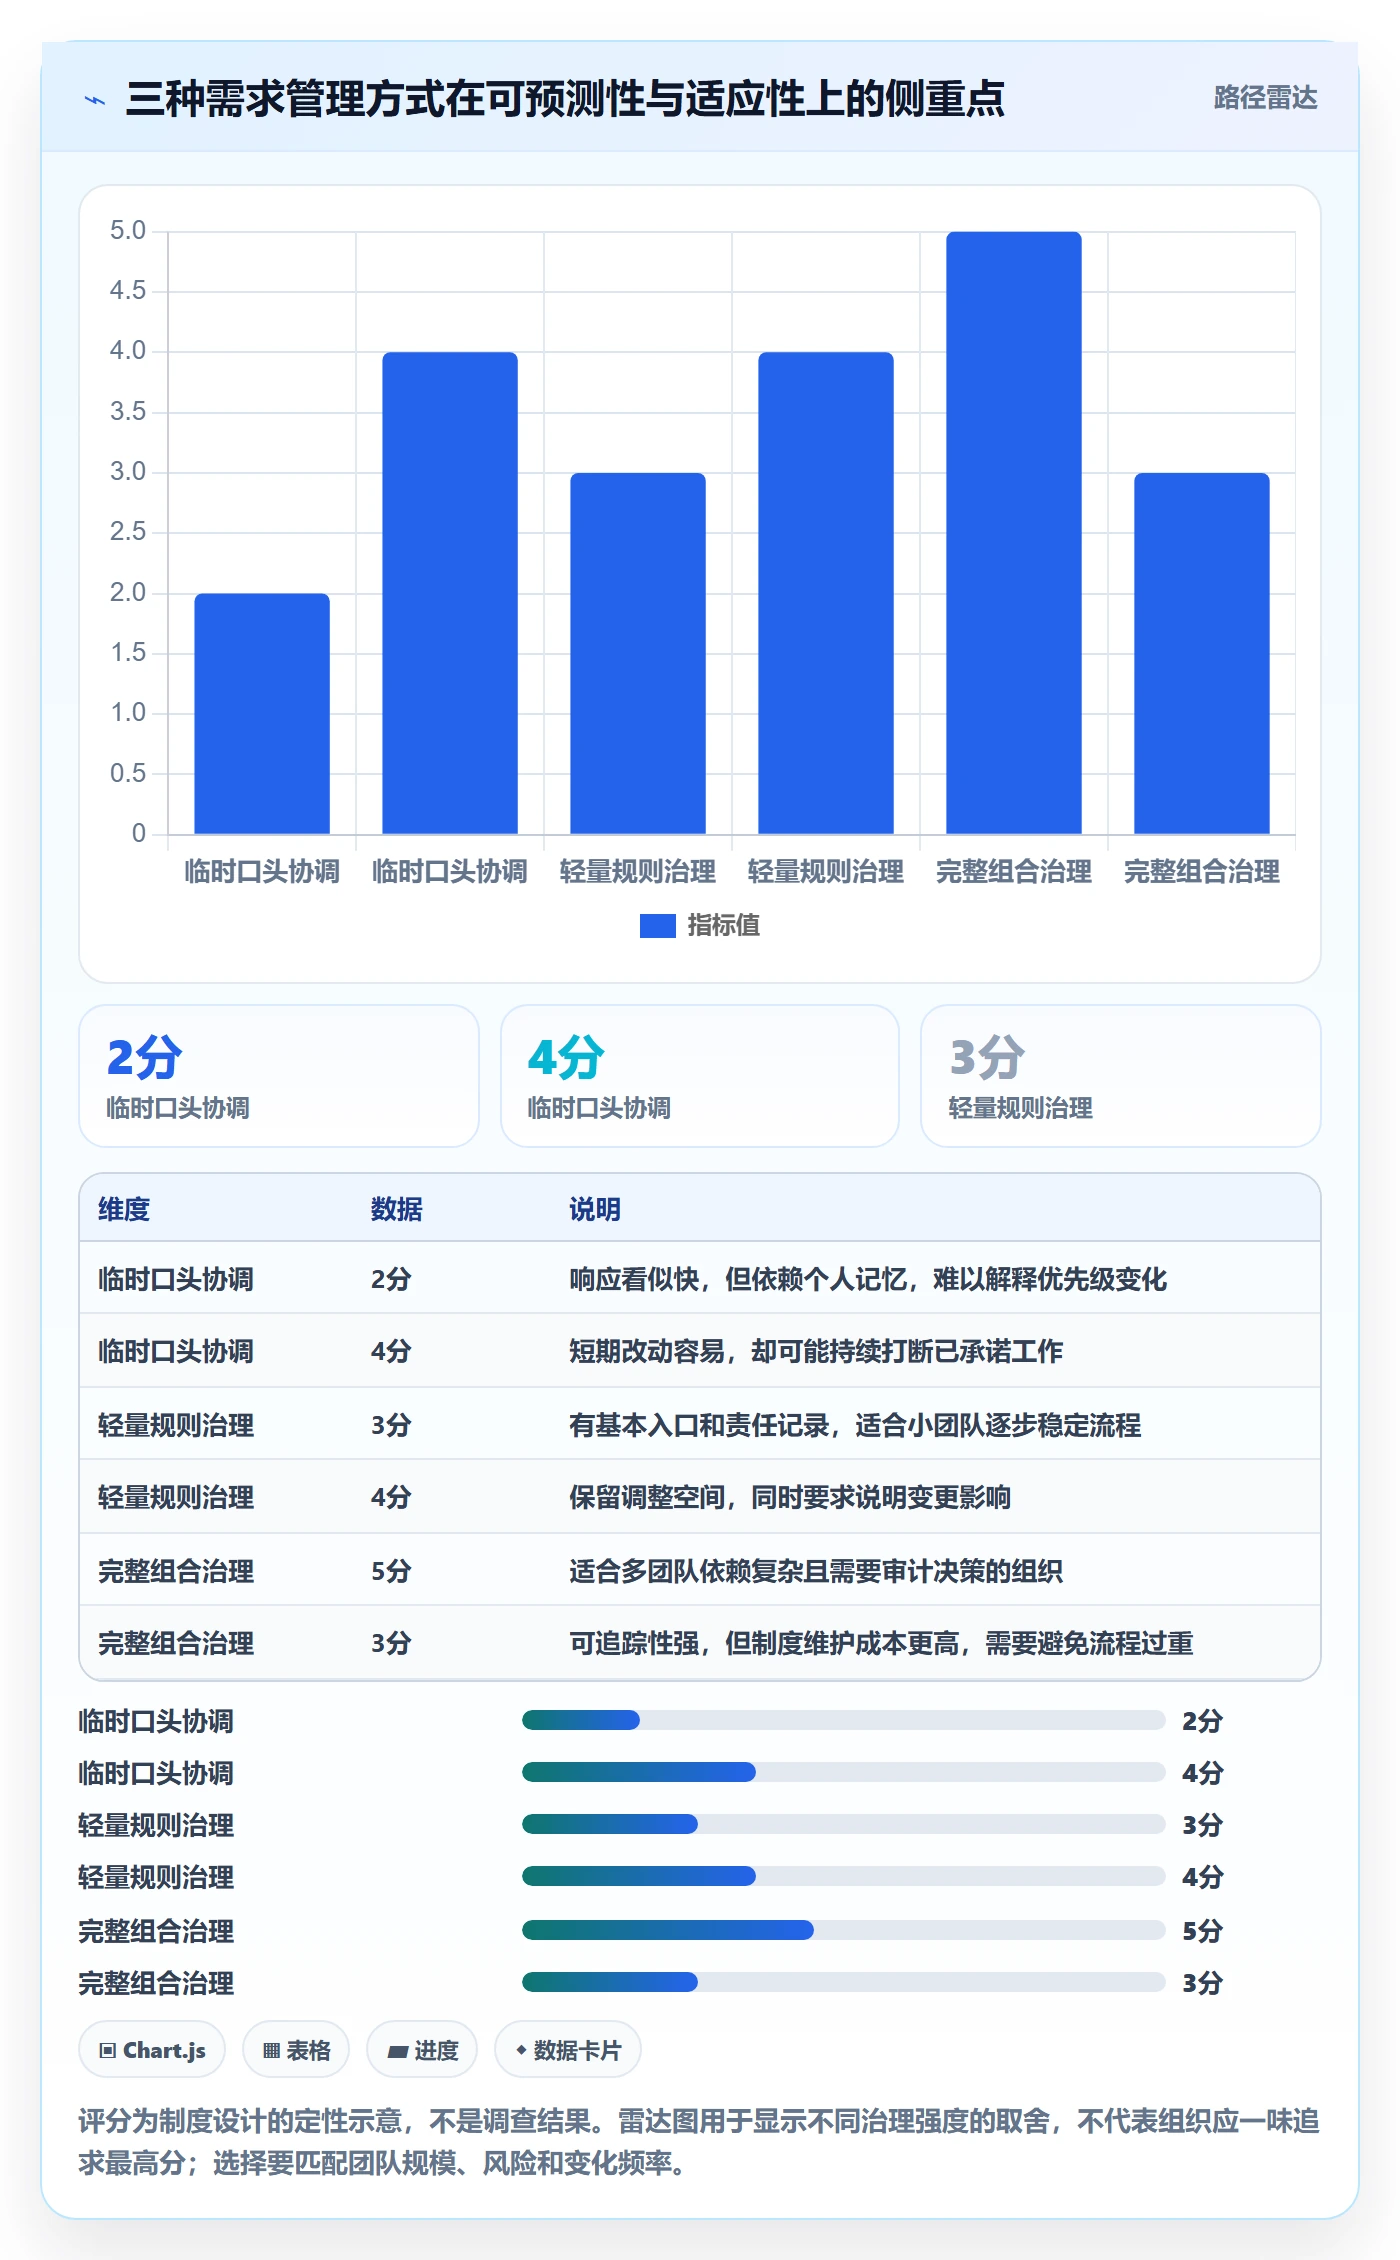Viewport: 1400px width, 2260px height.
Task: Click the 2.5 y-axis label
Action: pos(128,532)
